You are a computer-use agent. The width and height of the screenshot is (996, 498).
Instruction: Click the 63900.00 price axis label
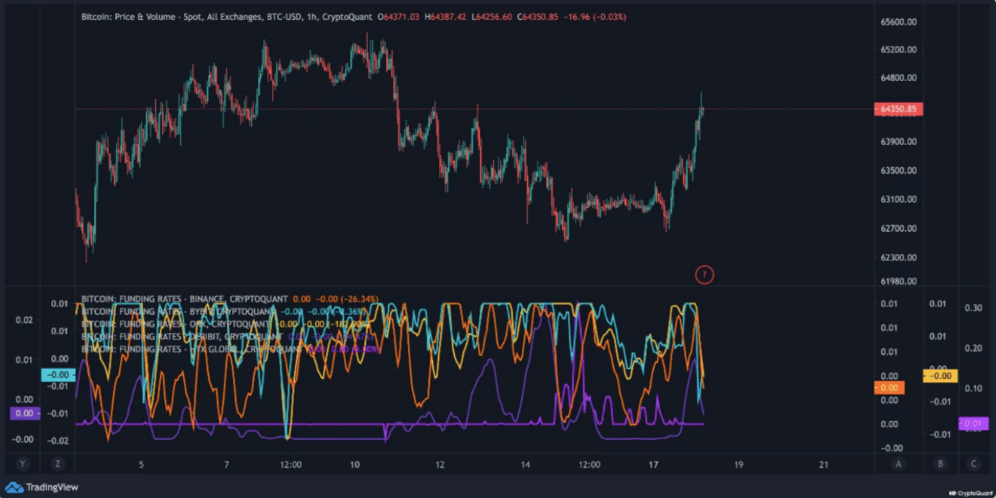click(x=898, y=141)
